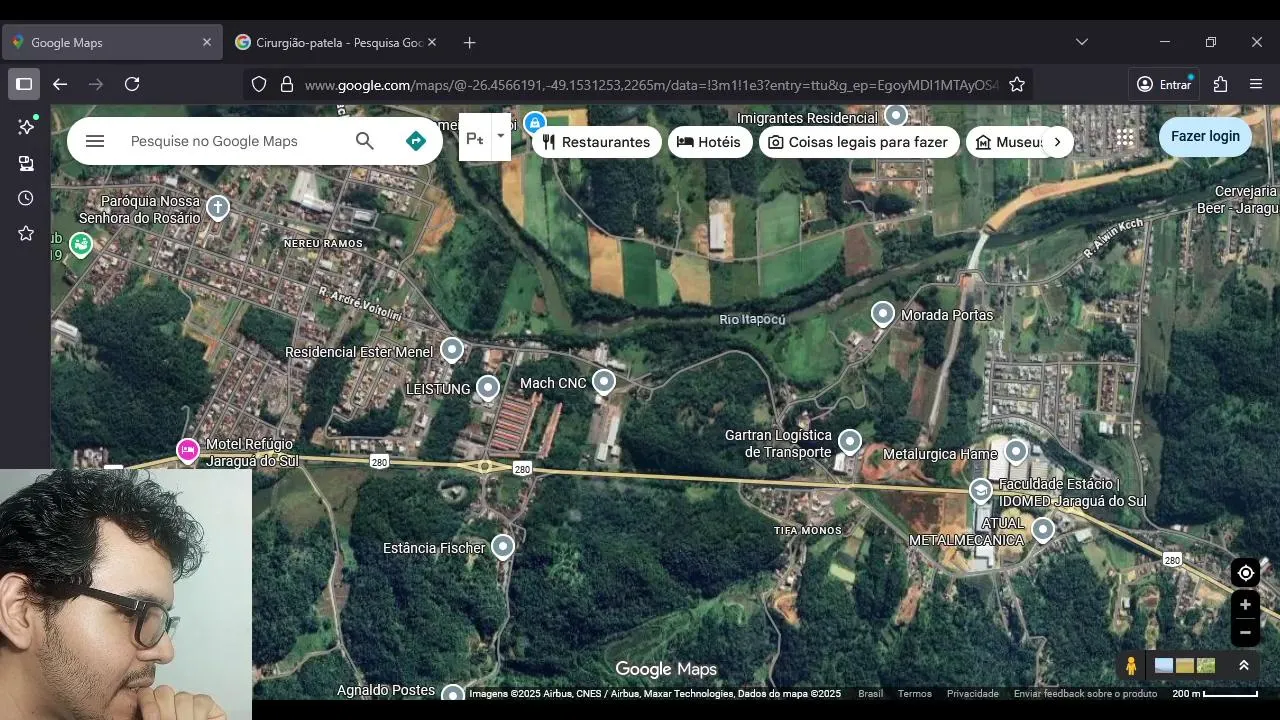Screen dimensions: 1280x720
Task: Filter map by Hotéis
Action: pos(710,142)
